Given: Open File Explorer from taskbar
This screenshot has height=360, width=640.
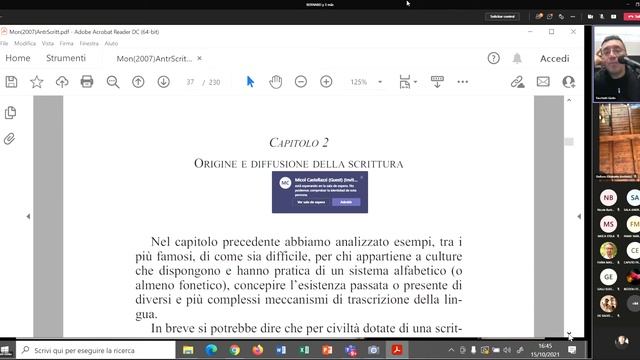Looking at the screenshot, I should pos(188,350).
